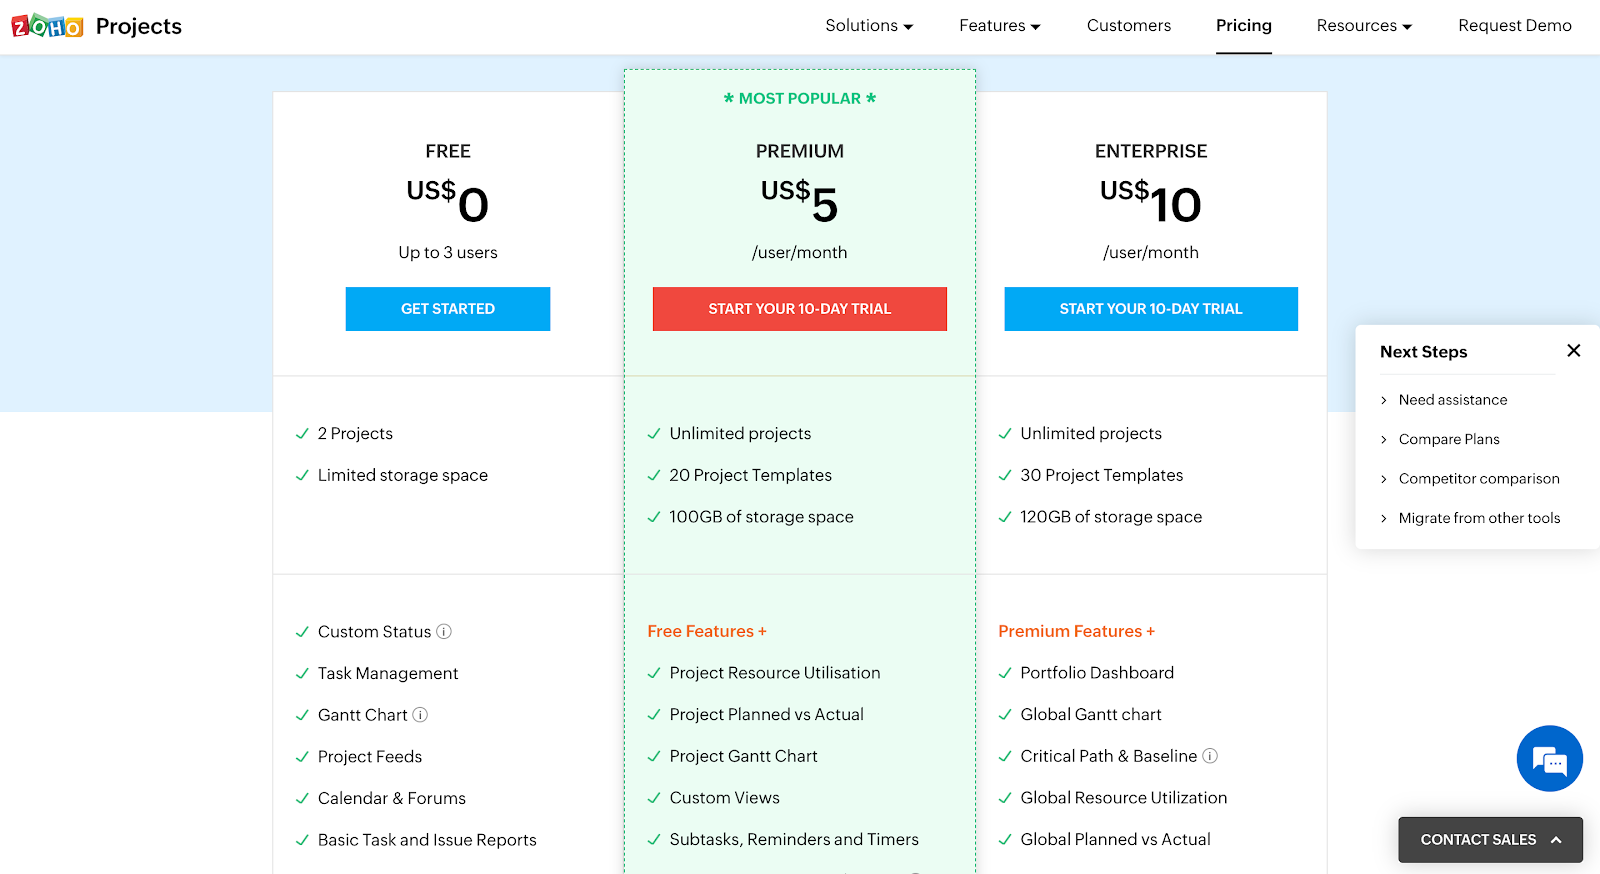The image size is (1600, 874).
Task: Click the PREMIUM plan title
Action: 800,151
